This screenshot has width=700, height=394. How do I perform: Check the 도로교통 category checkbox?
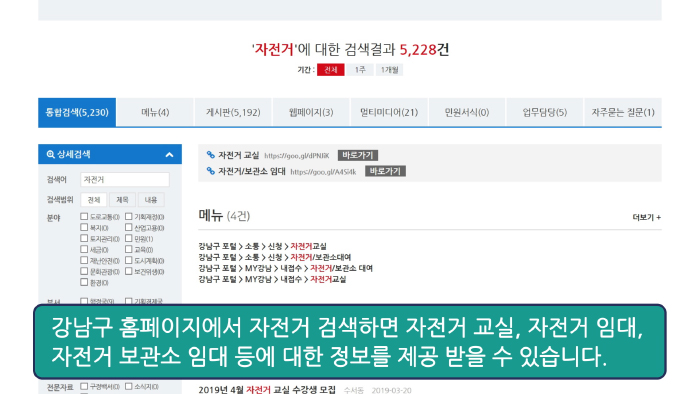click(x=84, y=216)
